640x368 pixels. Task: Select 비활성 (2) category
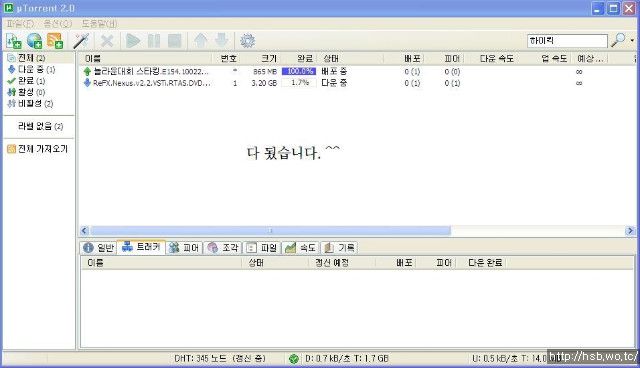click(x=31, y=104)
